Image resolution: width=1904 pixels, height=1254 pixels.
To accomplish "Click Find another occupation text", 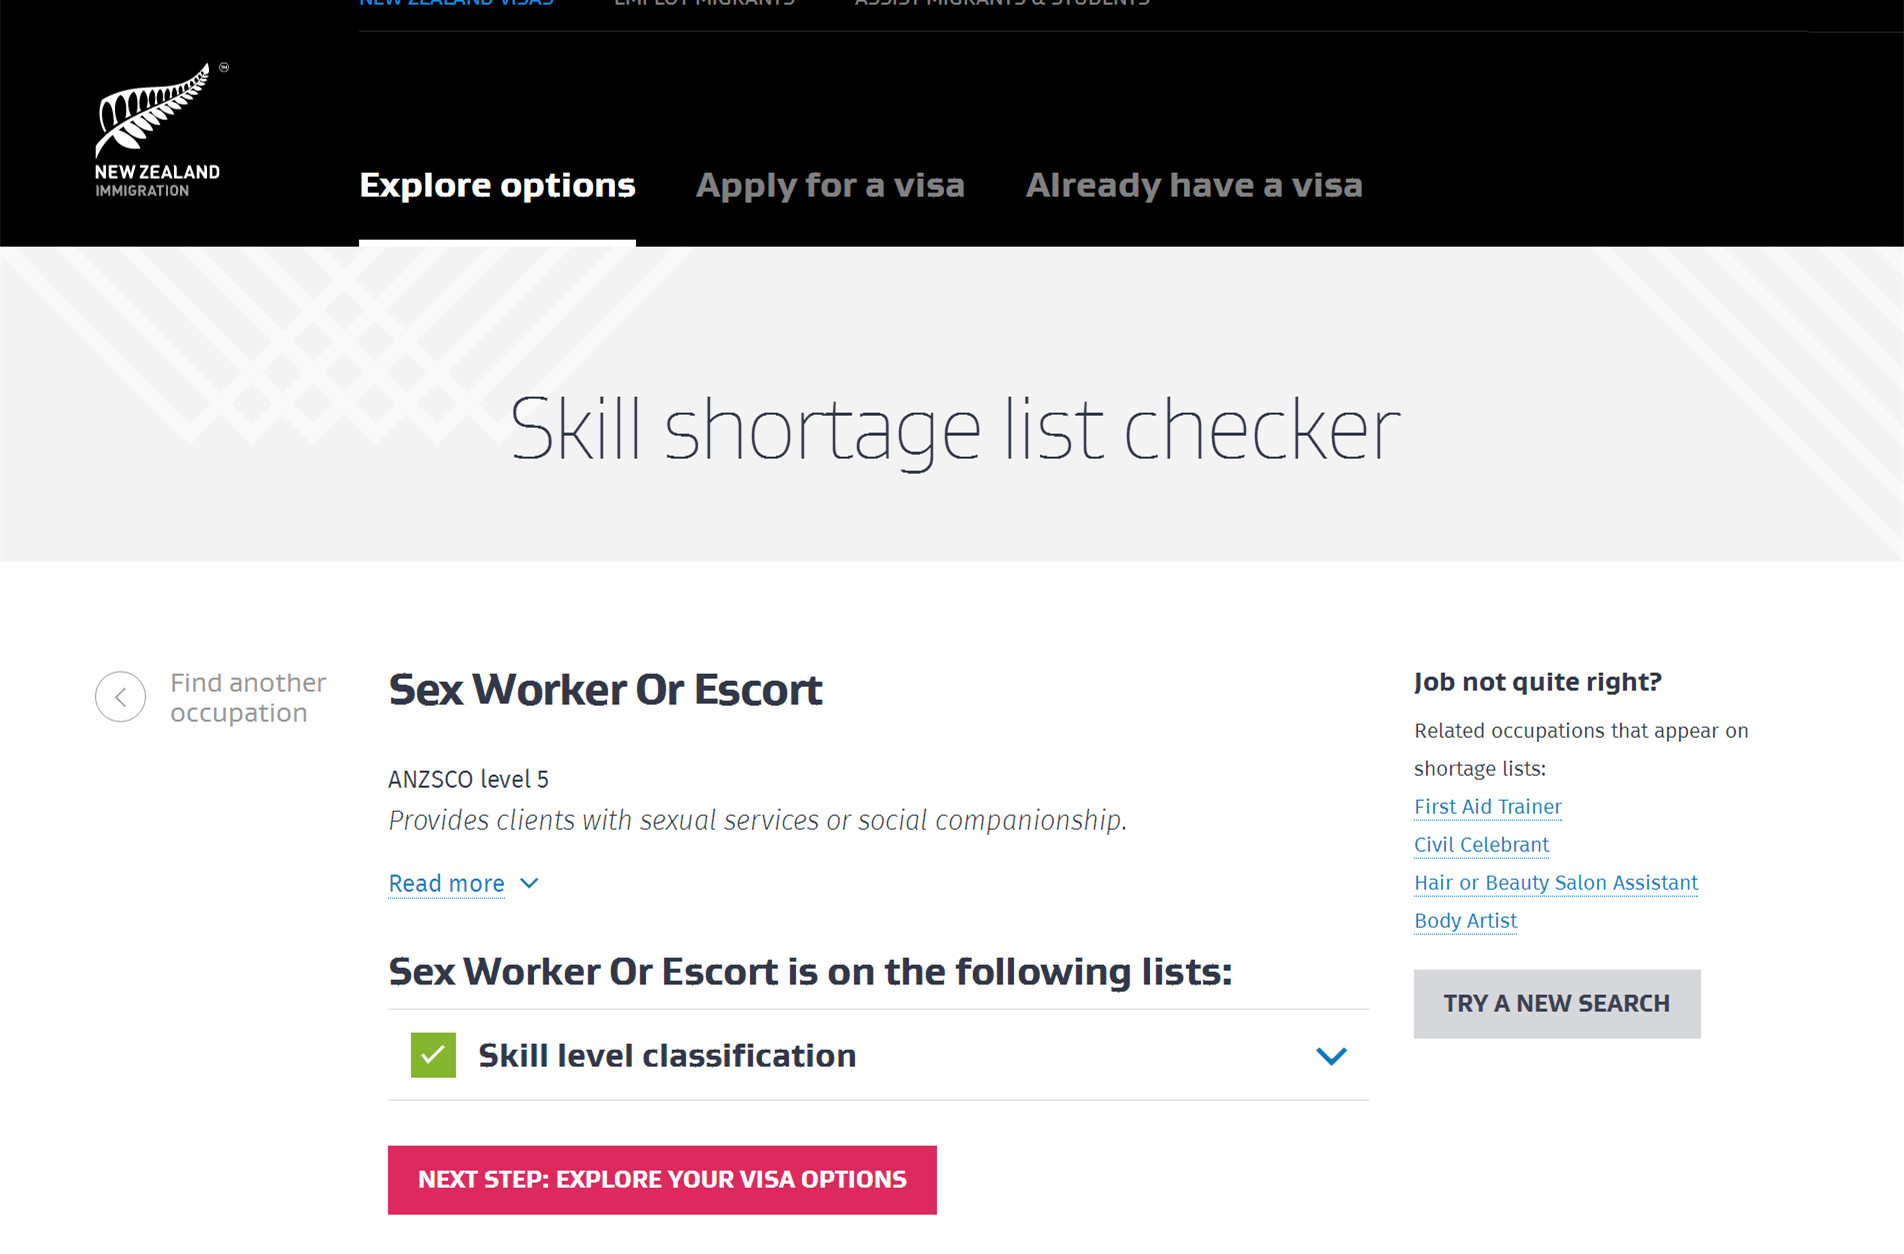I will click(248, 697).
